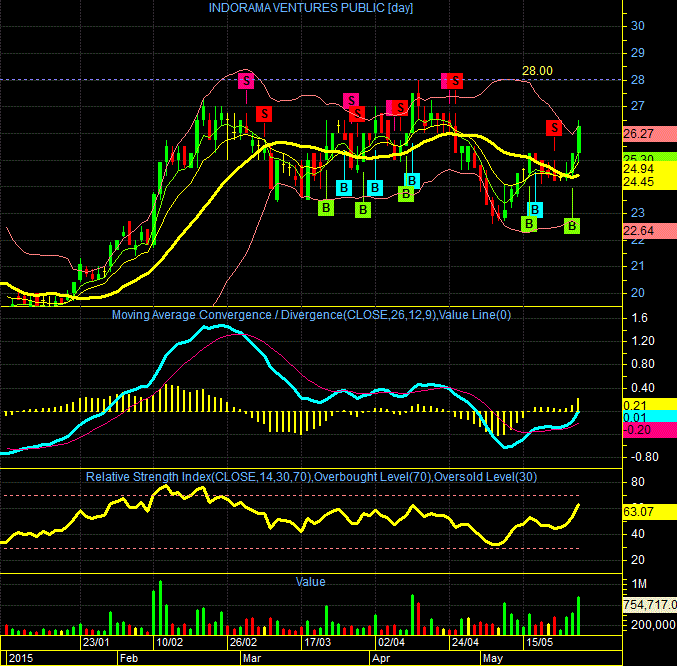Select the cyan B buy marker after 15/05

pyautogui.click(x=535, y=210)
